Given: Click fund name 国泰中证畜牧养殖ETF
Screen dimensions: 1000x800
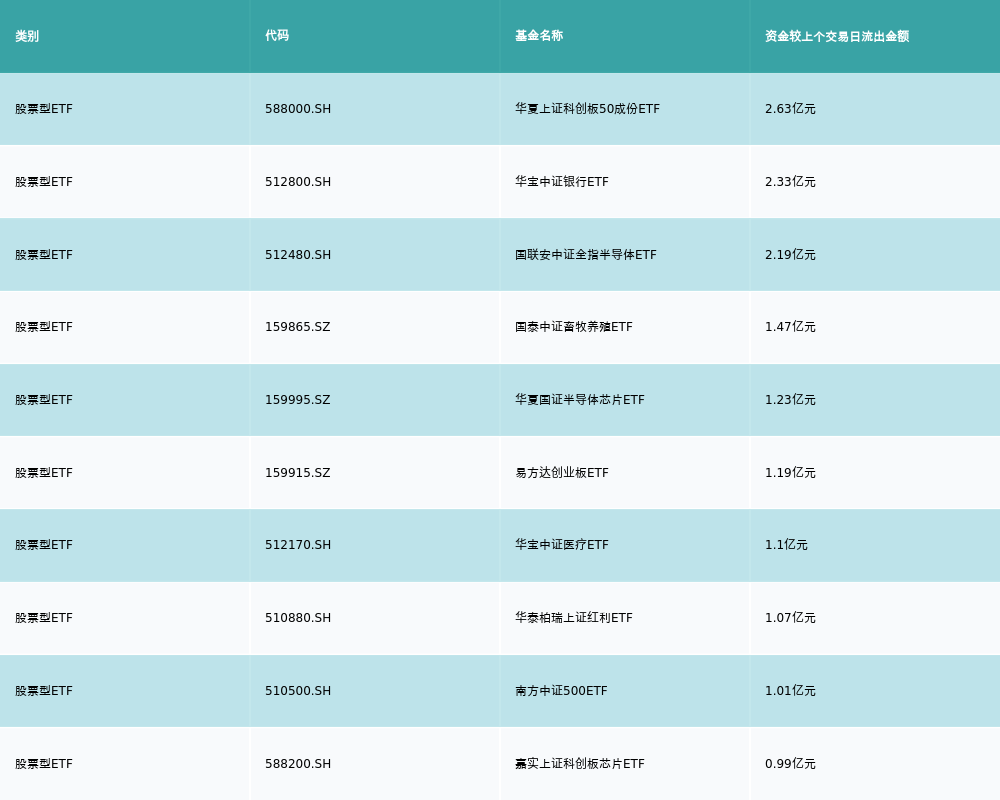Looking at the screenshot, I should [x=574, y=327].
